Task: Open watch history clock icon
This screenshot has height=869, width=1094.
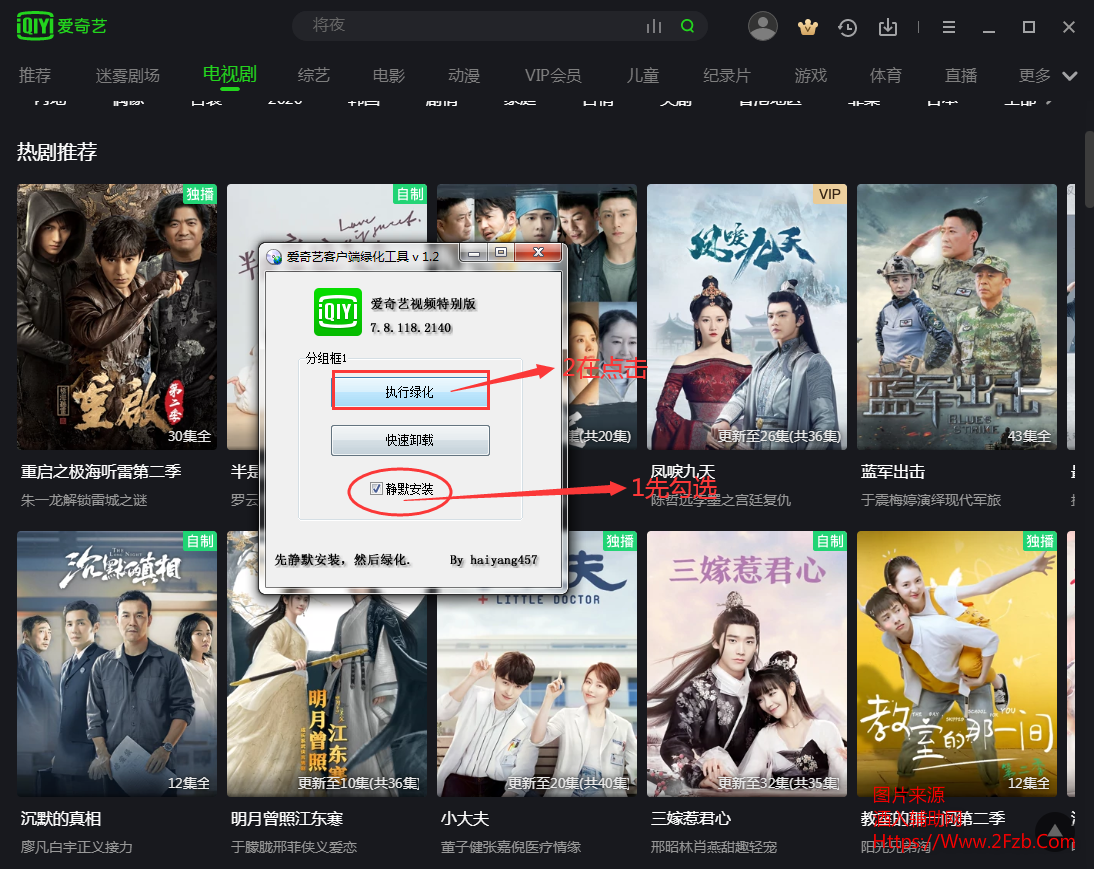Action: 847,27
